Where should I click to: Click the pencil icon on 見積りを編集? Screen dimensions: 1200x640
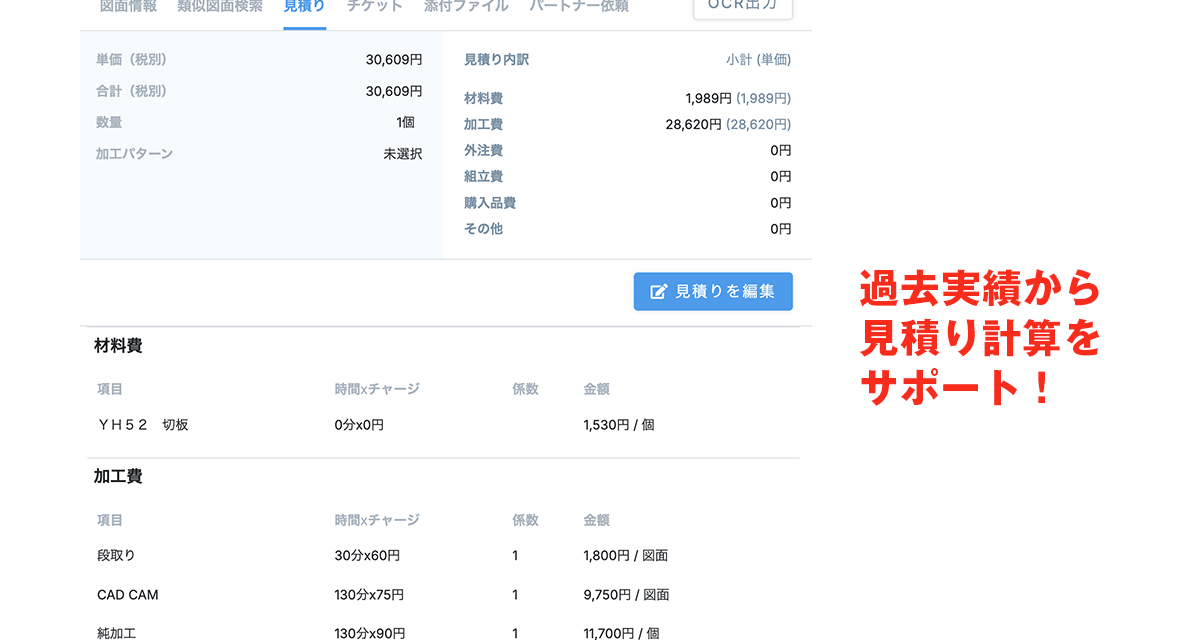(659, 291)
